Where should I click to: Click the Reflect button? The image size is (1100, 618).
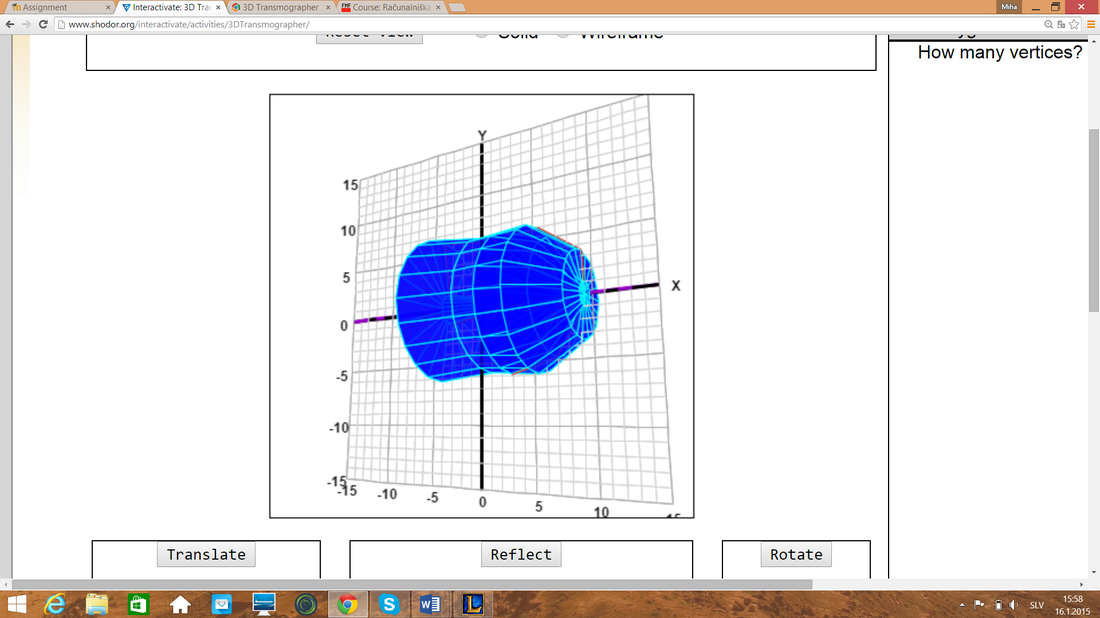click(x=520, y=555)
